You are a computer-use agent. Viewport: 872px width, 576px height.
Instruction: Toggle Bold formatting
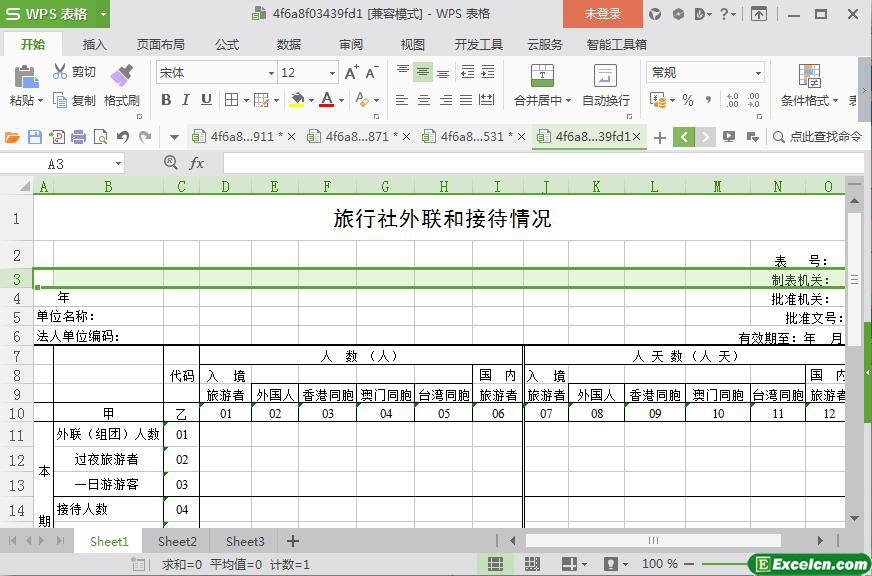coord(166,100)
